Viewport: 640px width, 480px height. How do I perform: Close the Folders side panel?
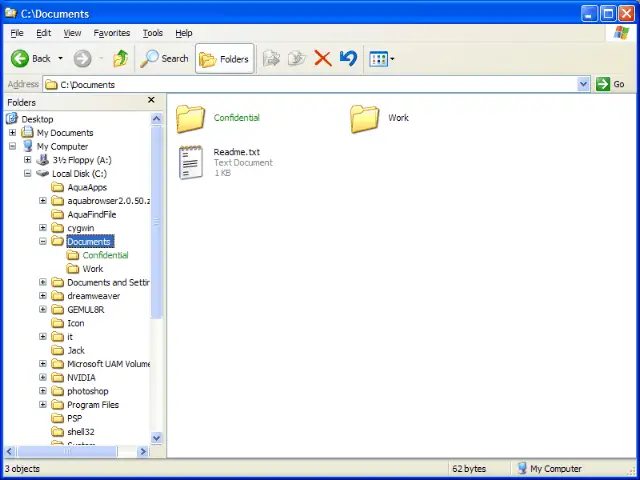[152, 100]
